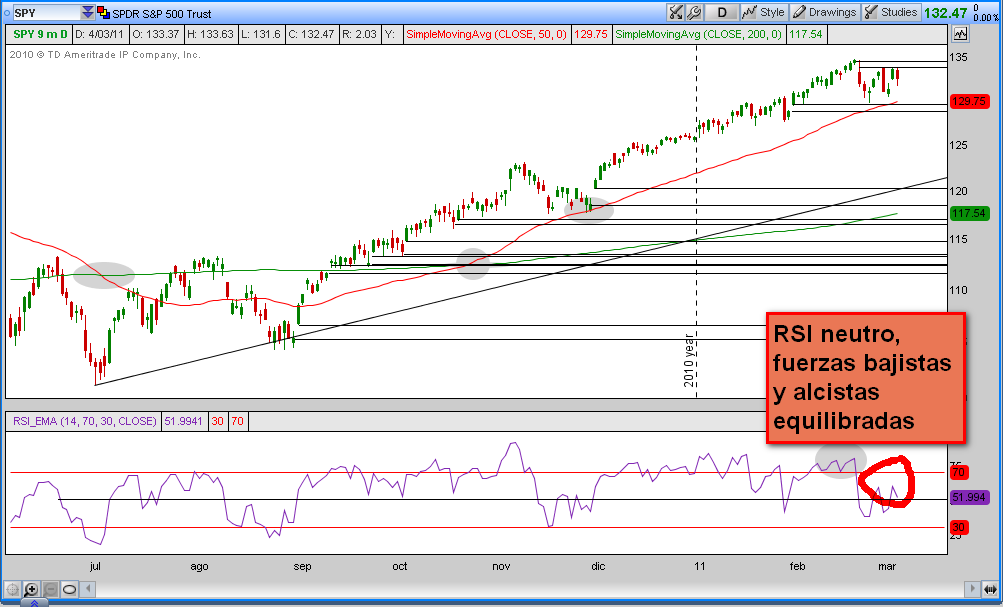Click the 129.75 red price bubble
The image size is (1003, 607).
coord(969,101)
